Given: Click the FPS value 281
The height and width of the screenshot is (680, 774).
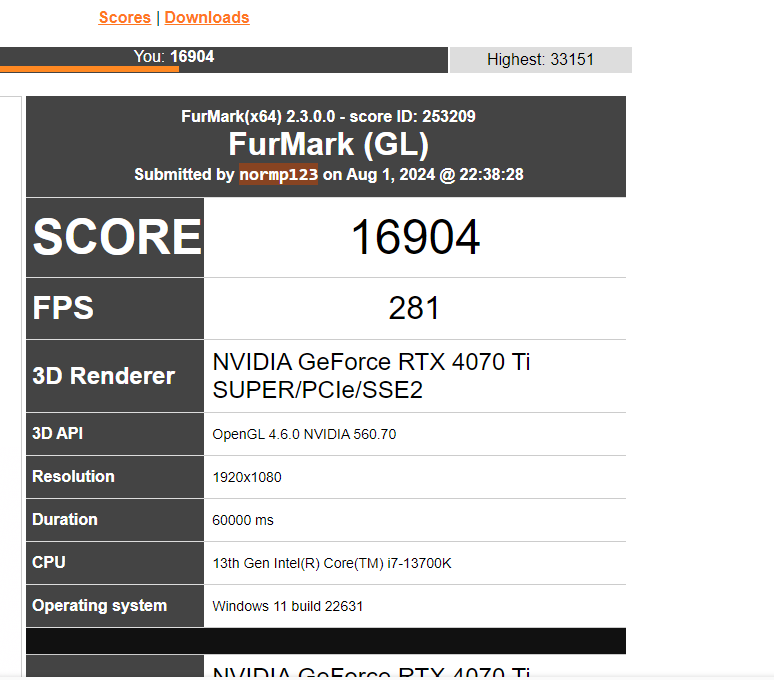Looking at the screenshot, I should (414, 308).
